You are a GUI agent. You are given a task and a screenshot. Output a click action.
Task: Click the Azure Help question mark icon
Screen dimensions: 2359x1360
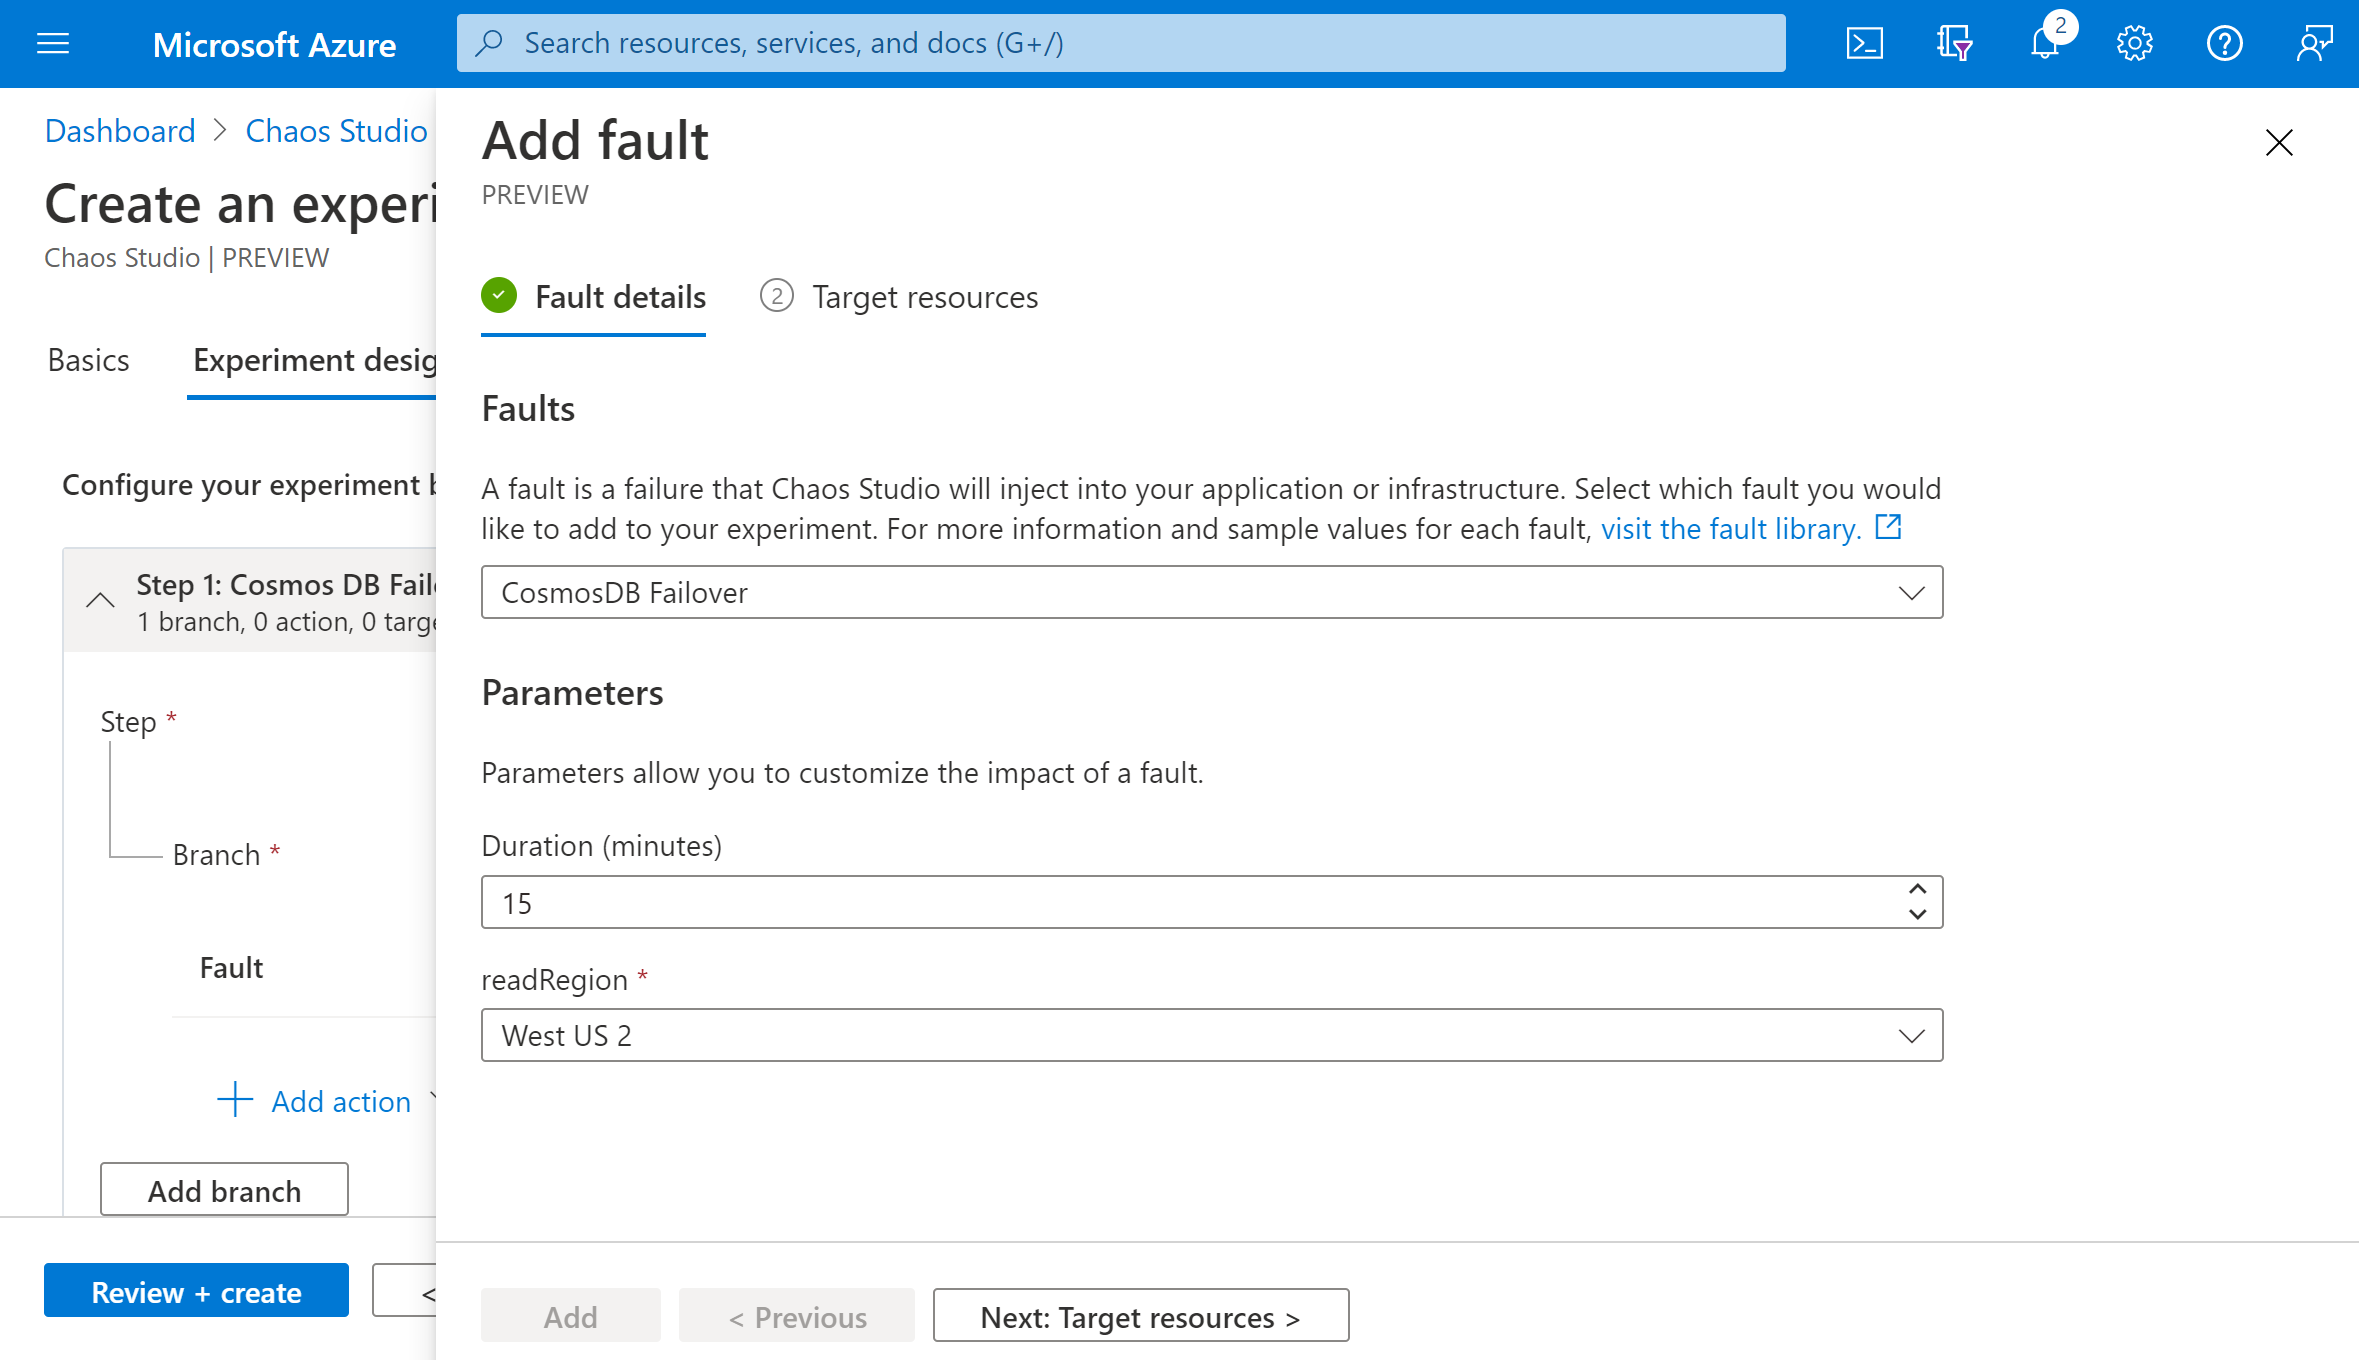(x=2223, y=42)
